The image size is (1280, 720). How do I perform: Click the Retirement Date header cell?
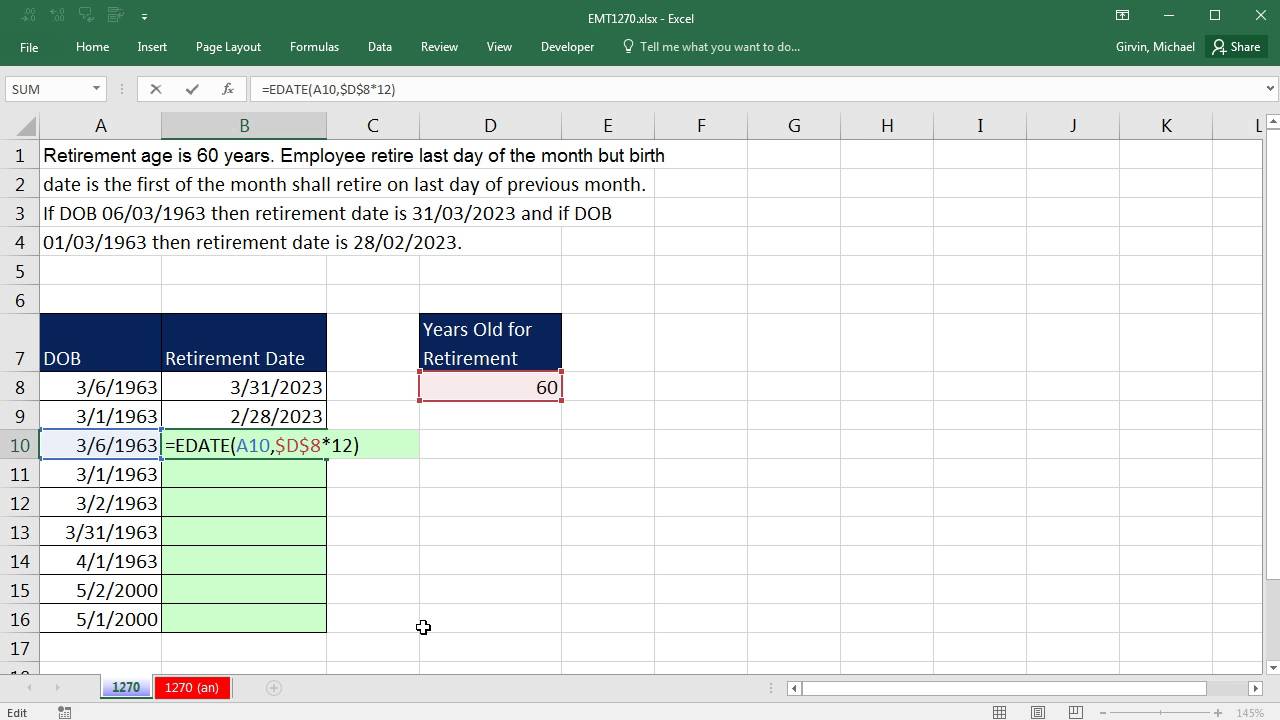(x=244, y=343)
